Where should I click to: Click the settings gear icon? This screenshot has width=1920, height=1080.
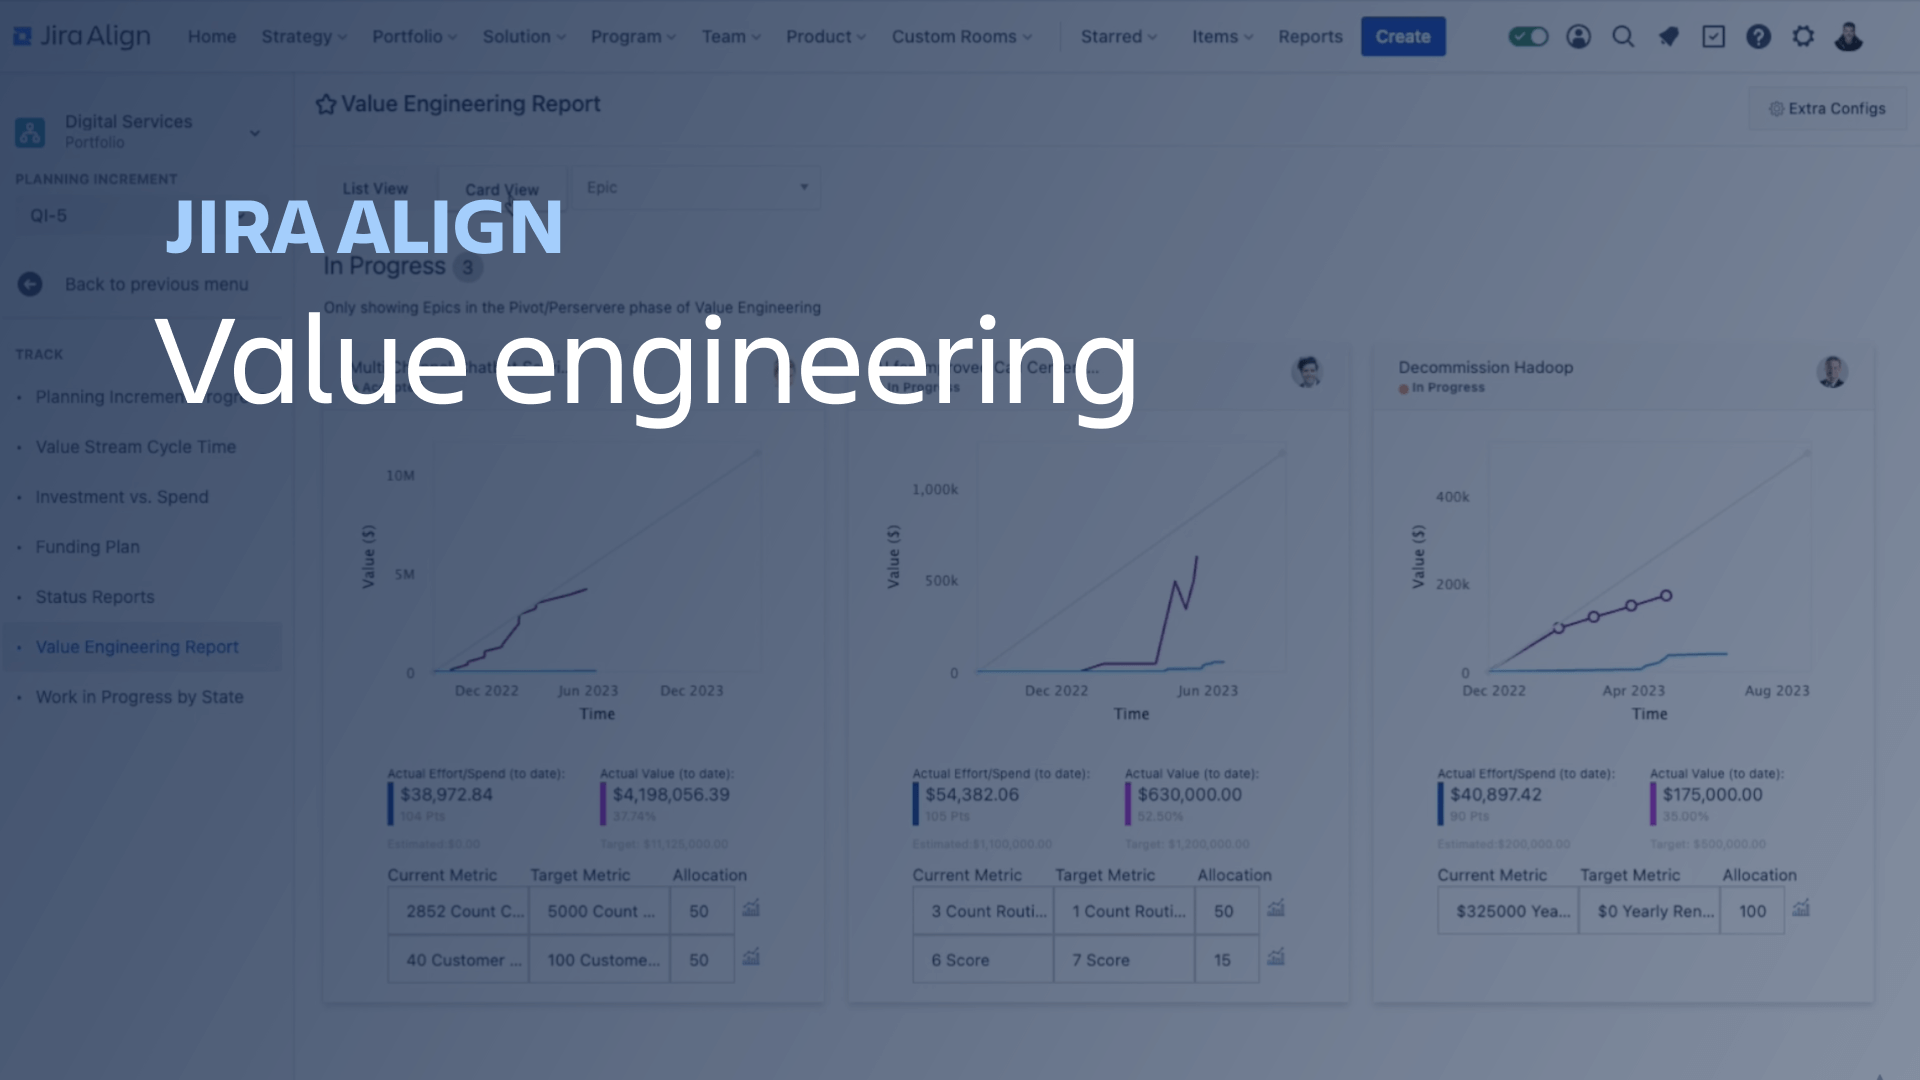point(1803,36)
